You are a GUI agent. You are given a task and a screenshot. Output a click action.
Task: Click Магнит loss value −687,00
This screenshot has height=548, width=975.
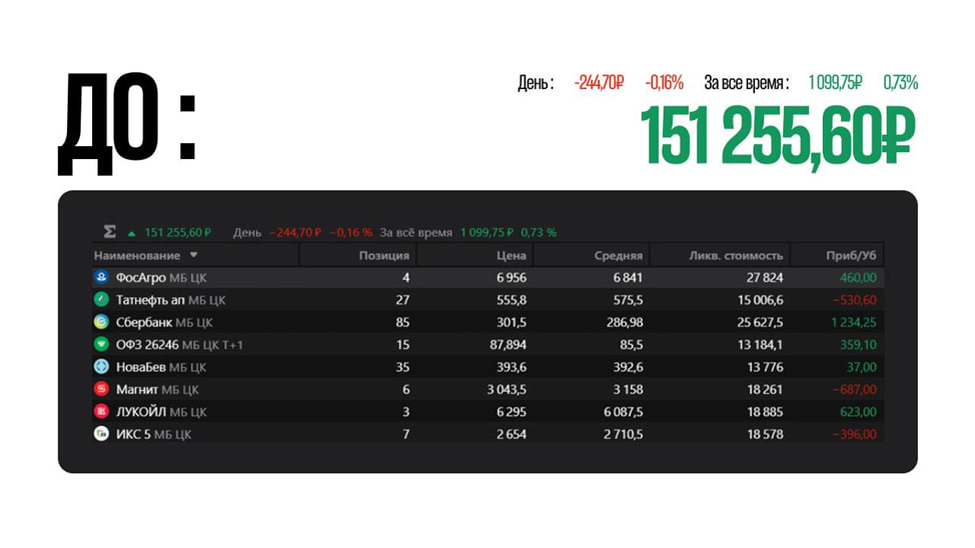pos(854,389)
